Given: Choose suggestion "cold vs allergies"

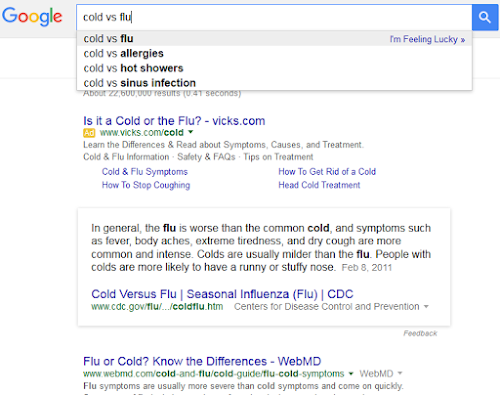Looking at the screenshot, I should click(274, 53).
